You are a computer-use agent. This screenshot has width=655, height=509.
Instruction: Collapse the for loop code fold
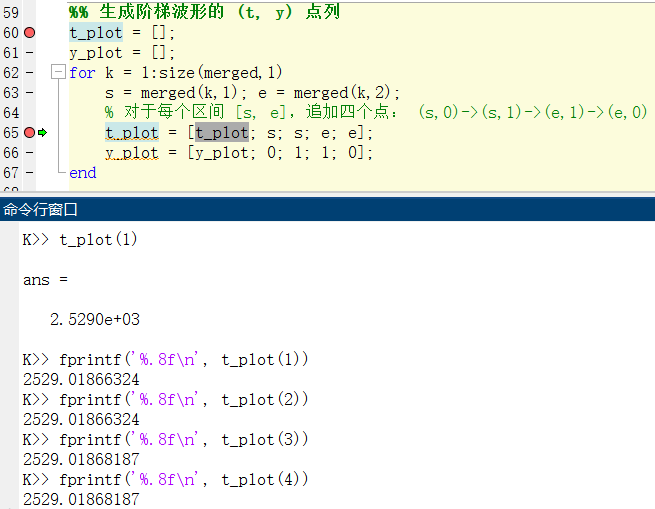coord(58,72)
